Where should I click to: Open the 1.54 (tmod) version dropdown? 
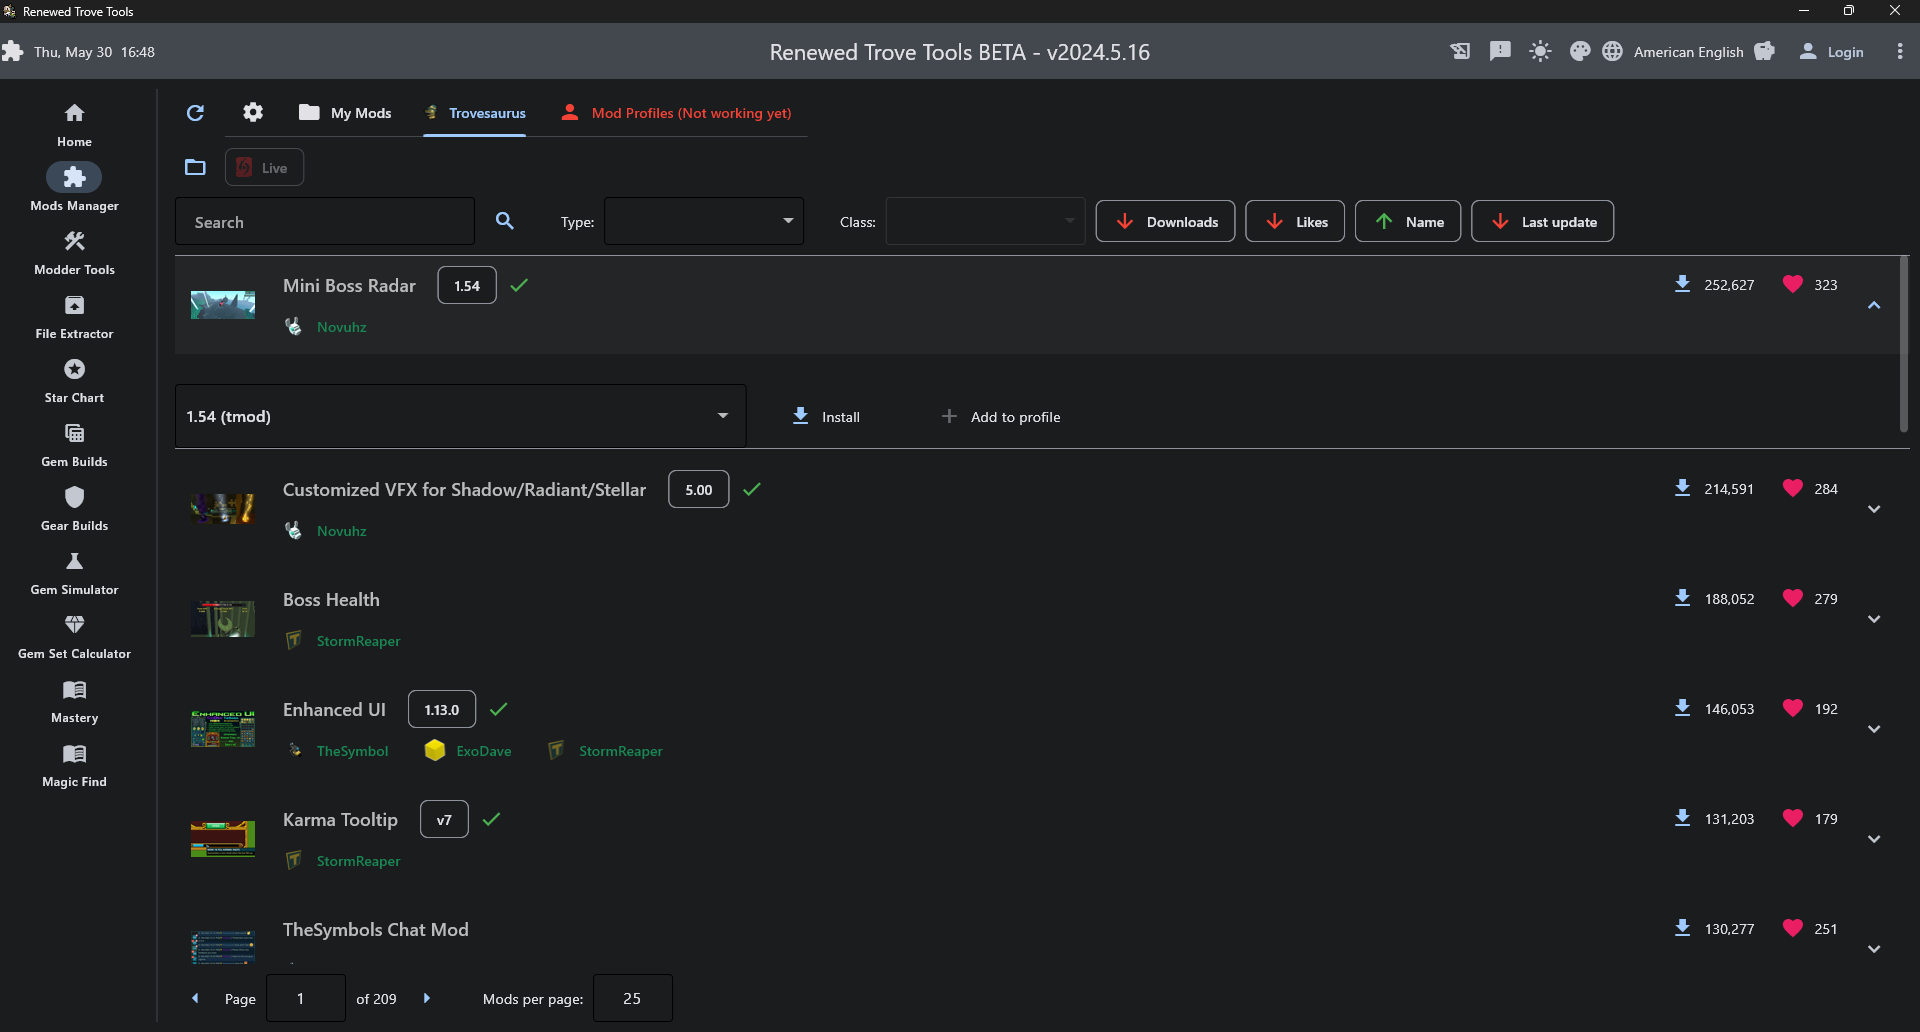(x=460, y=416)
